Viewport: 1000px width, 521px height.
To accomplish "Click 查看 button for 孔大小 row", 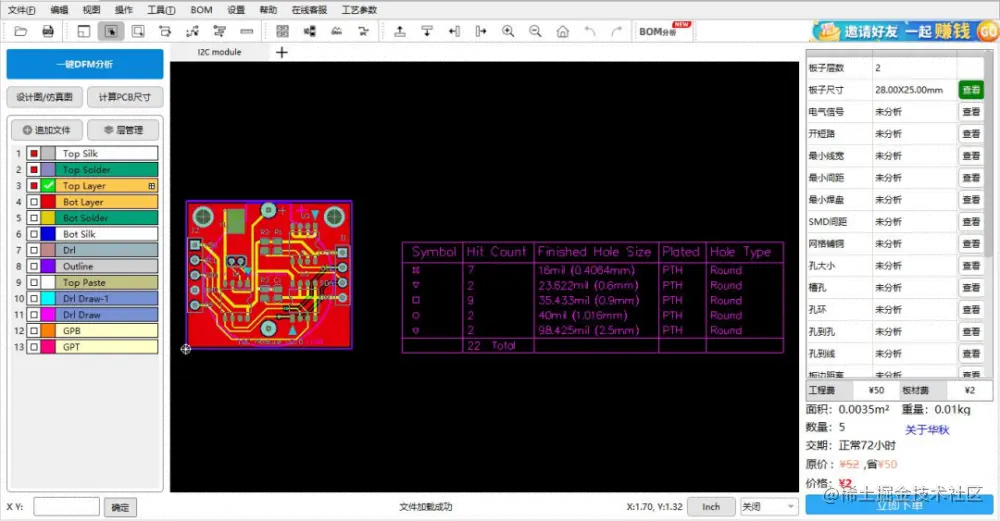I will tap(971, 266).
